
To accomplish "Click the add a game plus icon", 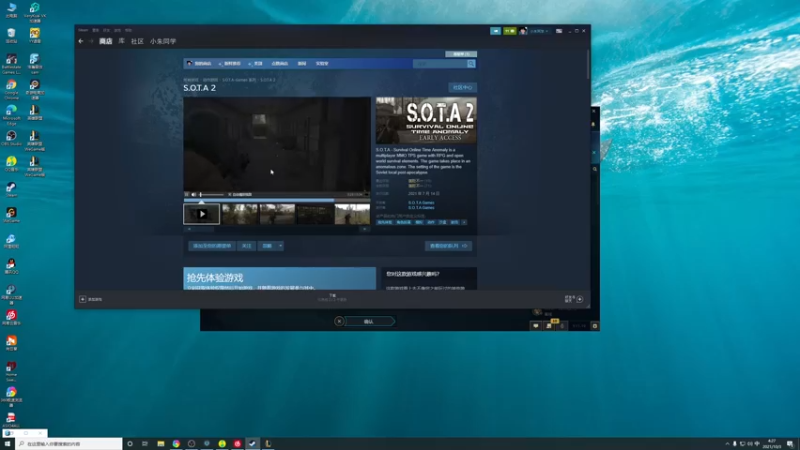I will pos(83,299).
